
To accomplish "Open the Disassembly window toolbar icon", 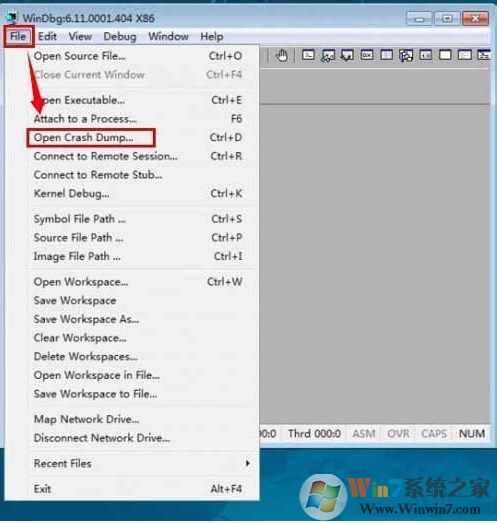I will [426, 55].
